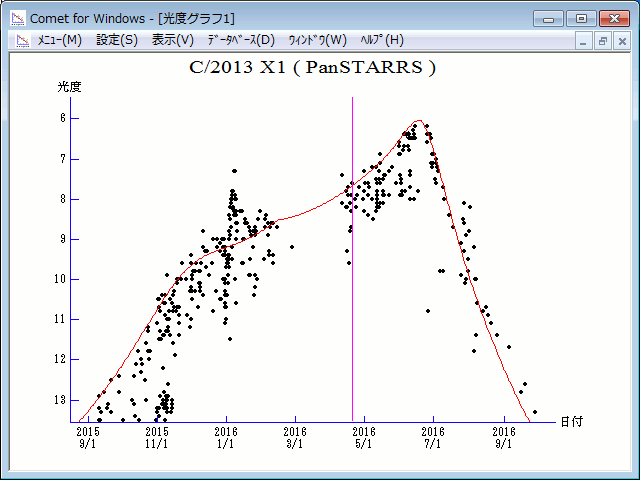640x480 pixels.
Task: Click magnitude 13 on the vertical axis
Action: (60, 400)
